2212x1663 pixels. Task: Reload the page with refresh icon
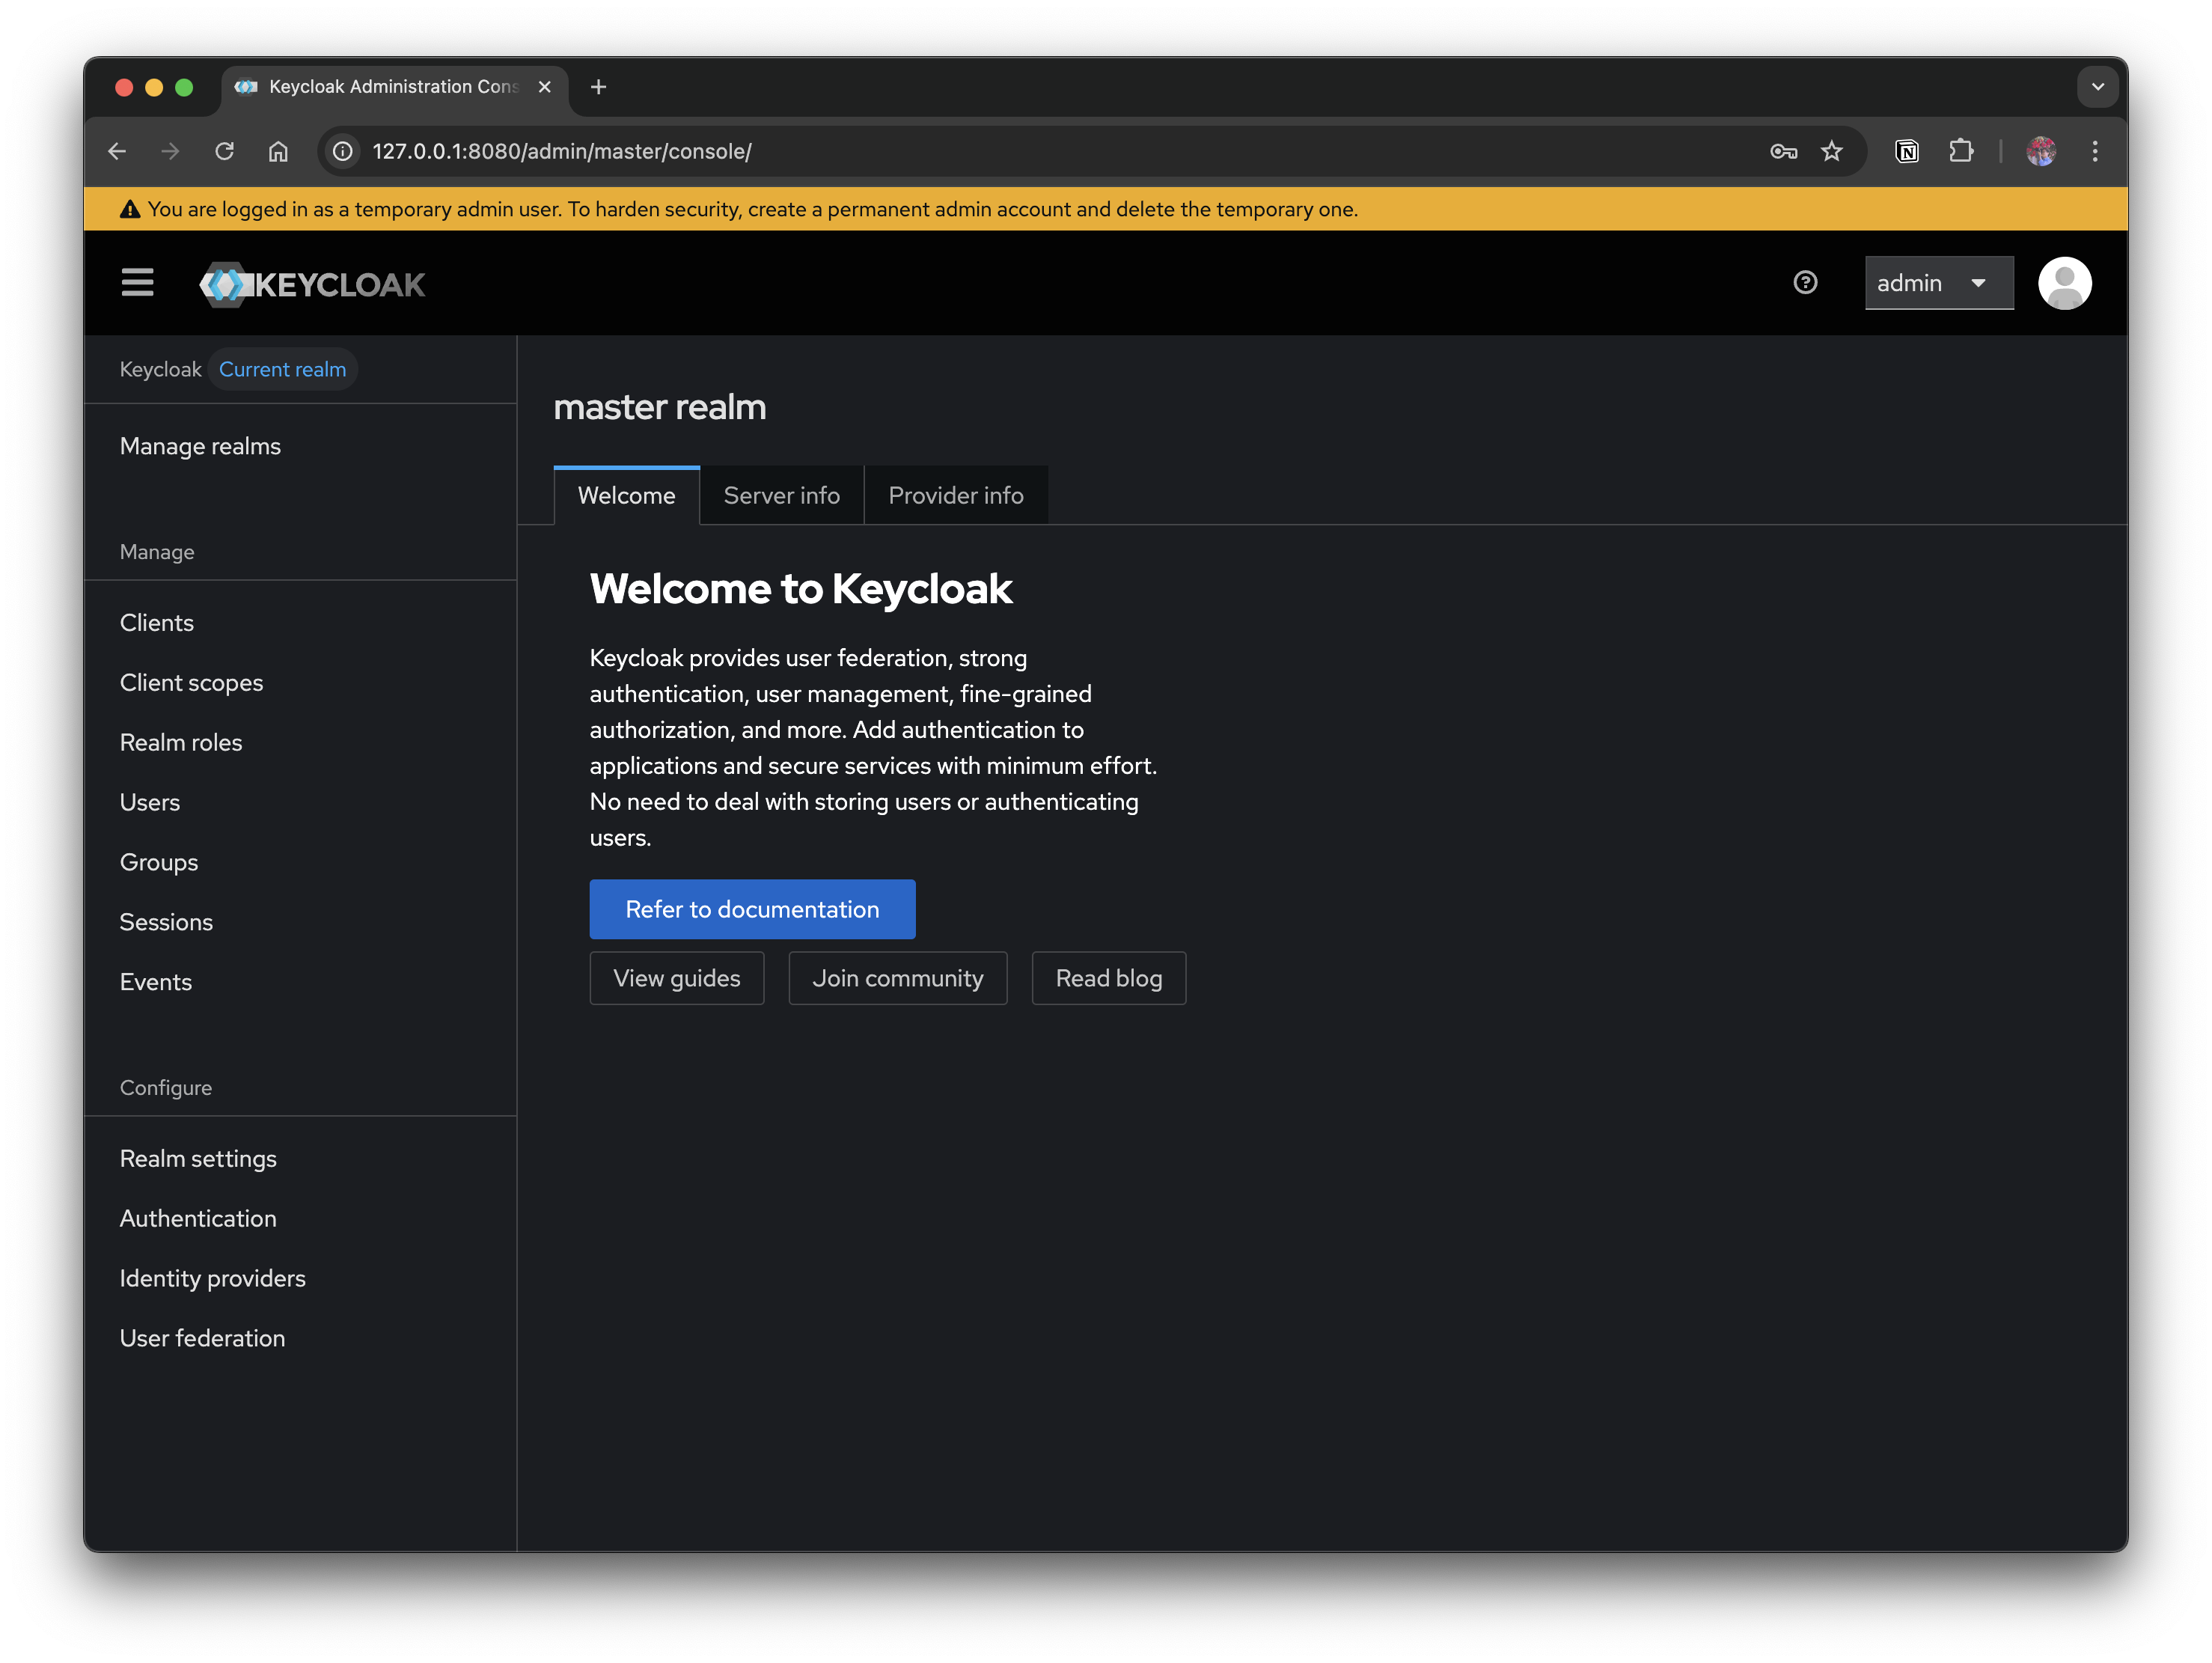[224, 151]
